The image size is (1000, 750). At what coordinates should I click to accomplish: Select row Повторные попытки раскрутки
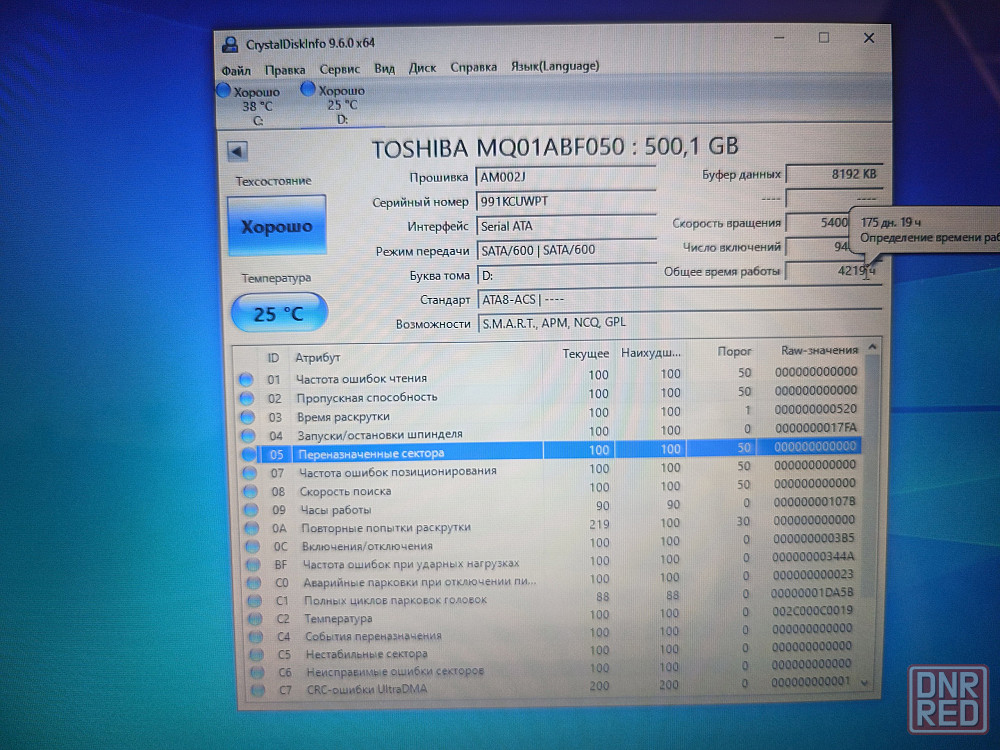(554, 524)
